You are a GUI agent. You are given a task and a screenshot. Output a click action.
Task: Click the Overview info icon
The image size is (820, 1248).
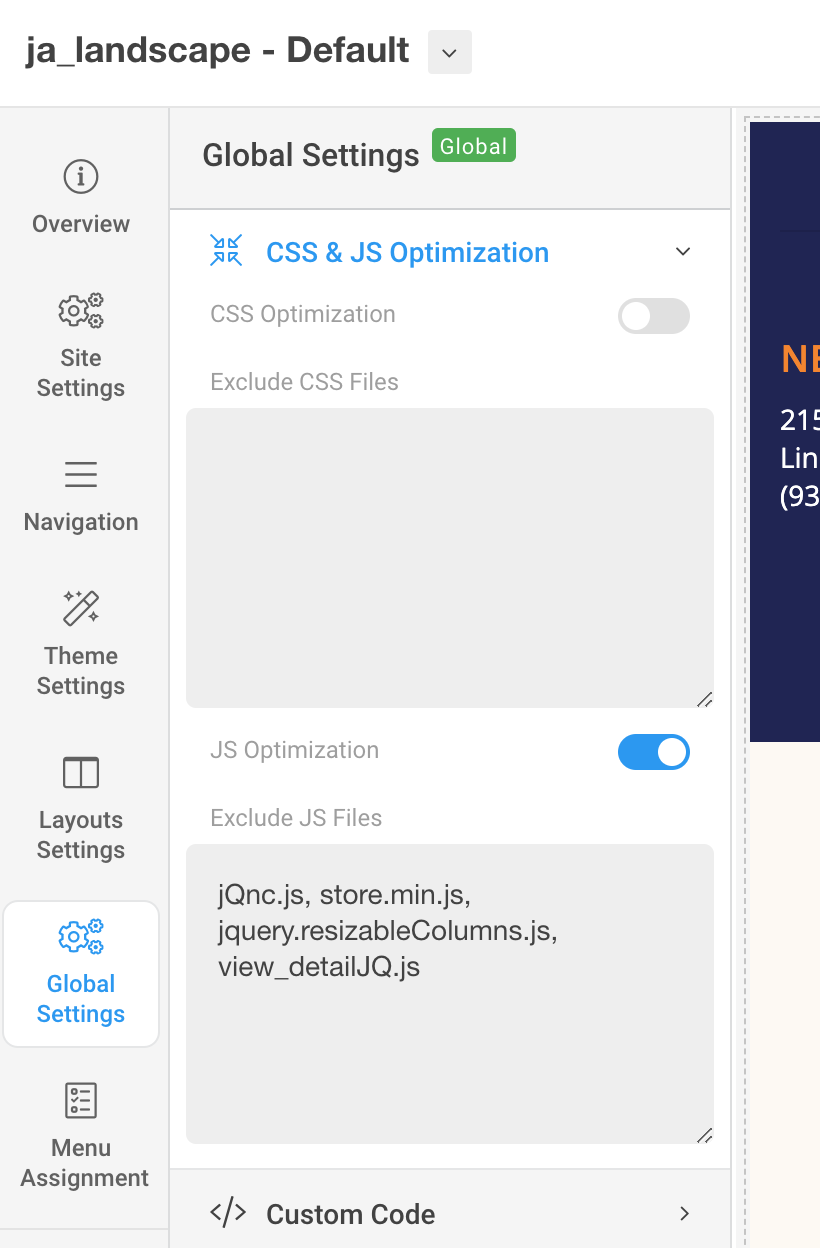[81, 177]
